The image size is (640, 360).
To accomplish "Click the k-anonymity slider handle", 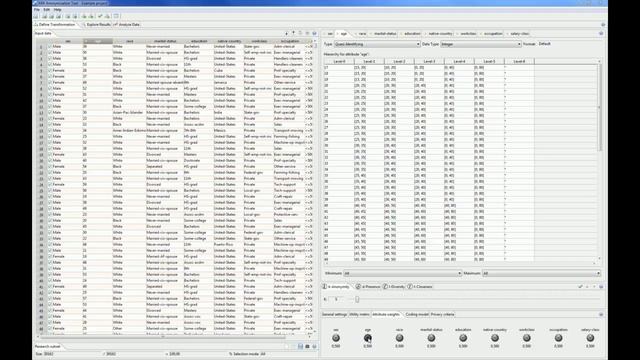I will 357,300.
